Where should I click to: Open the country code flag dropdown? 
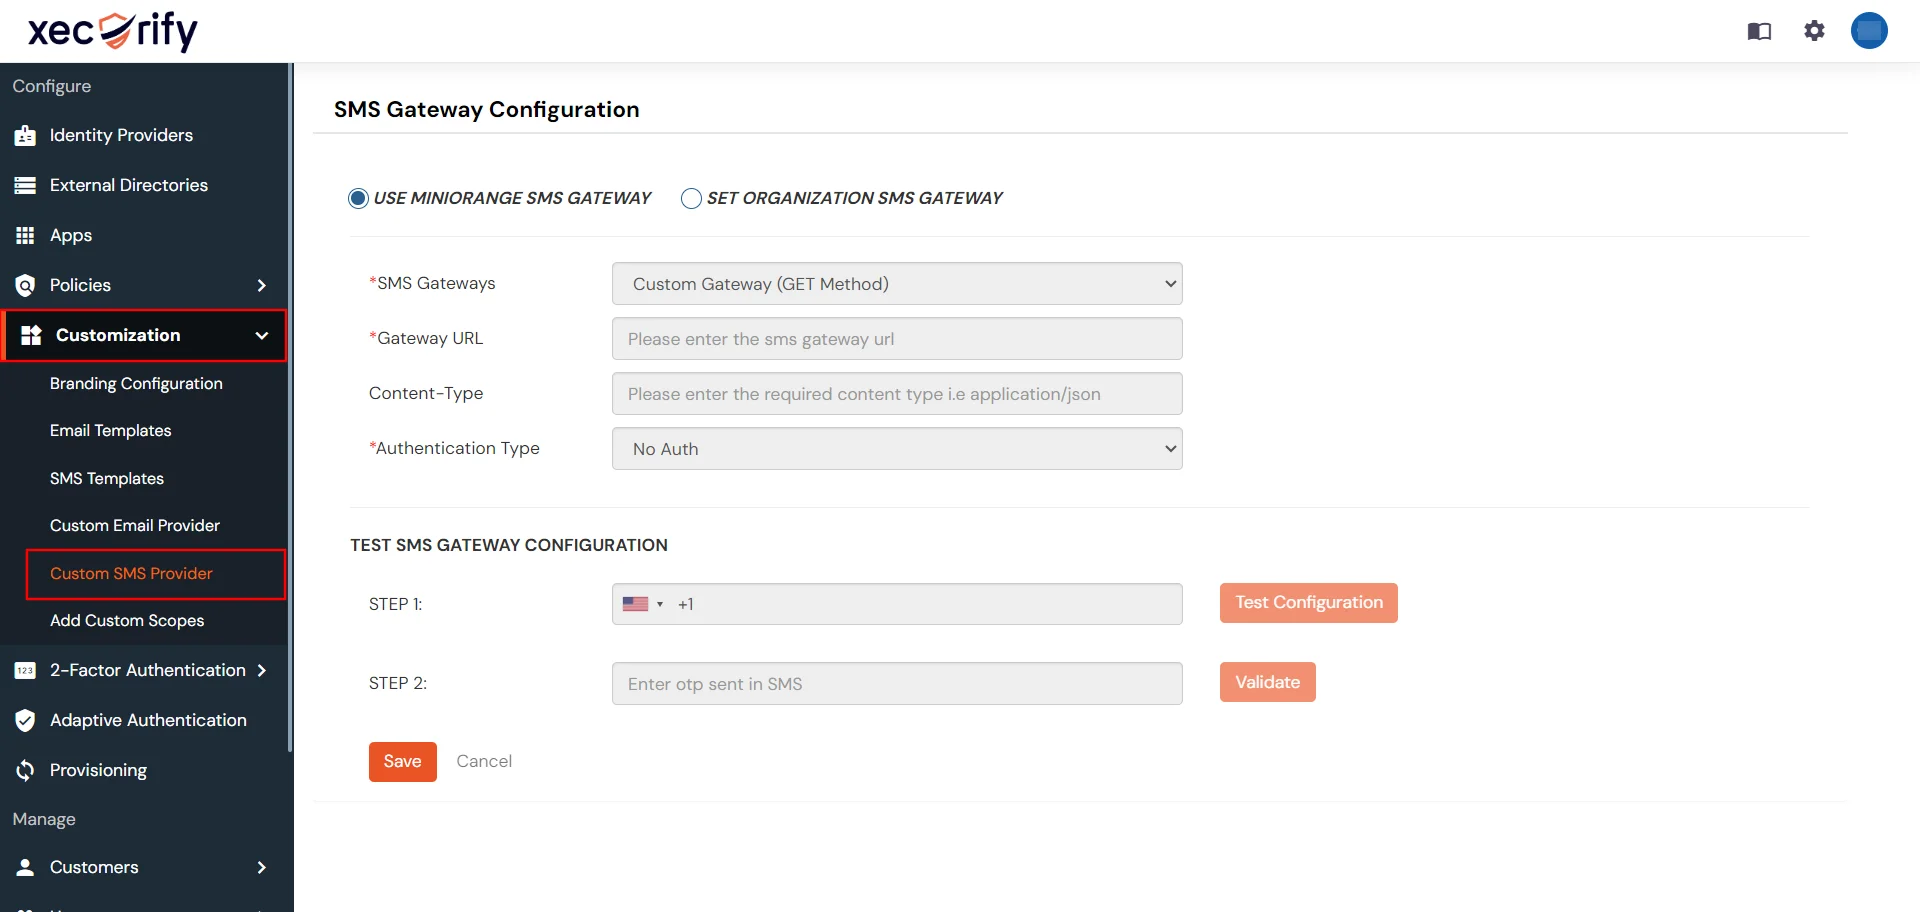tap(643, 603)
